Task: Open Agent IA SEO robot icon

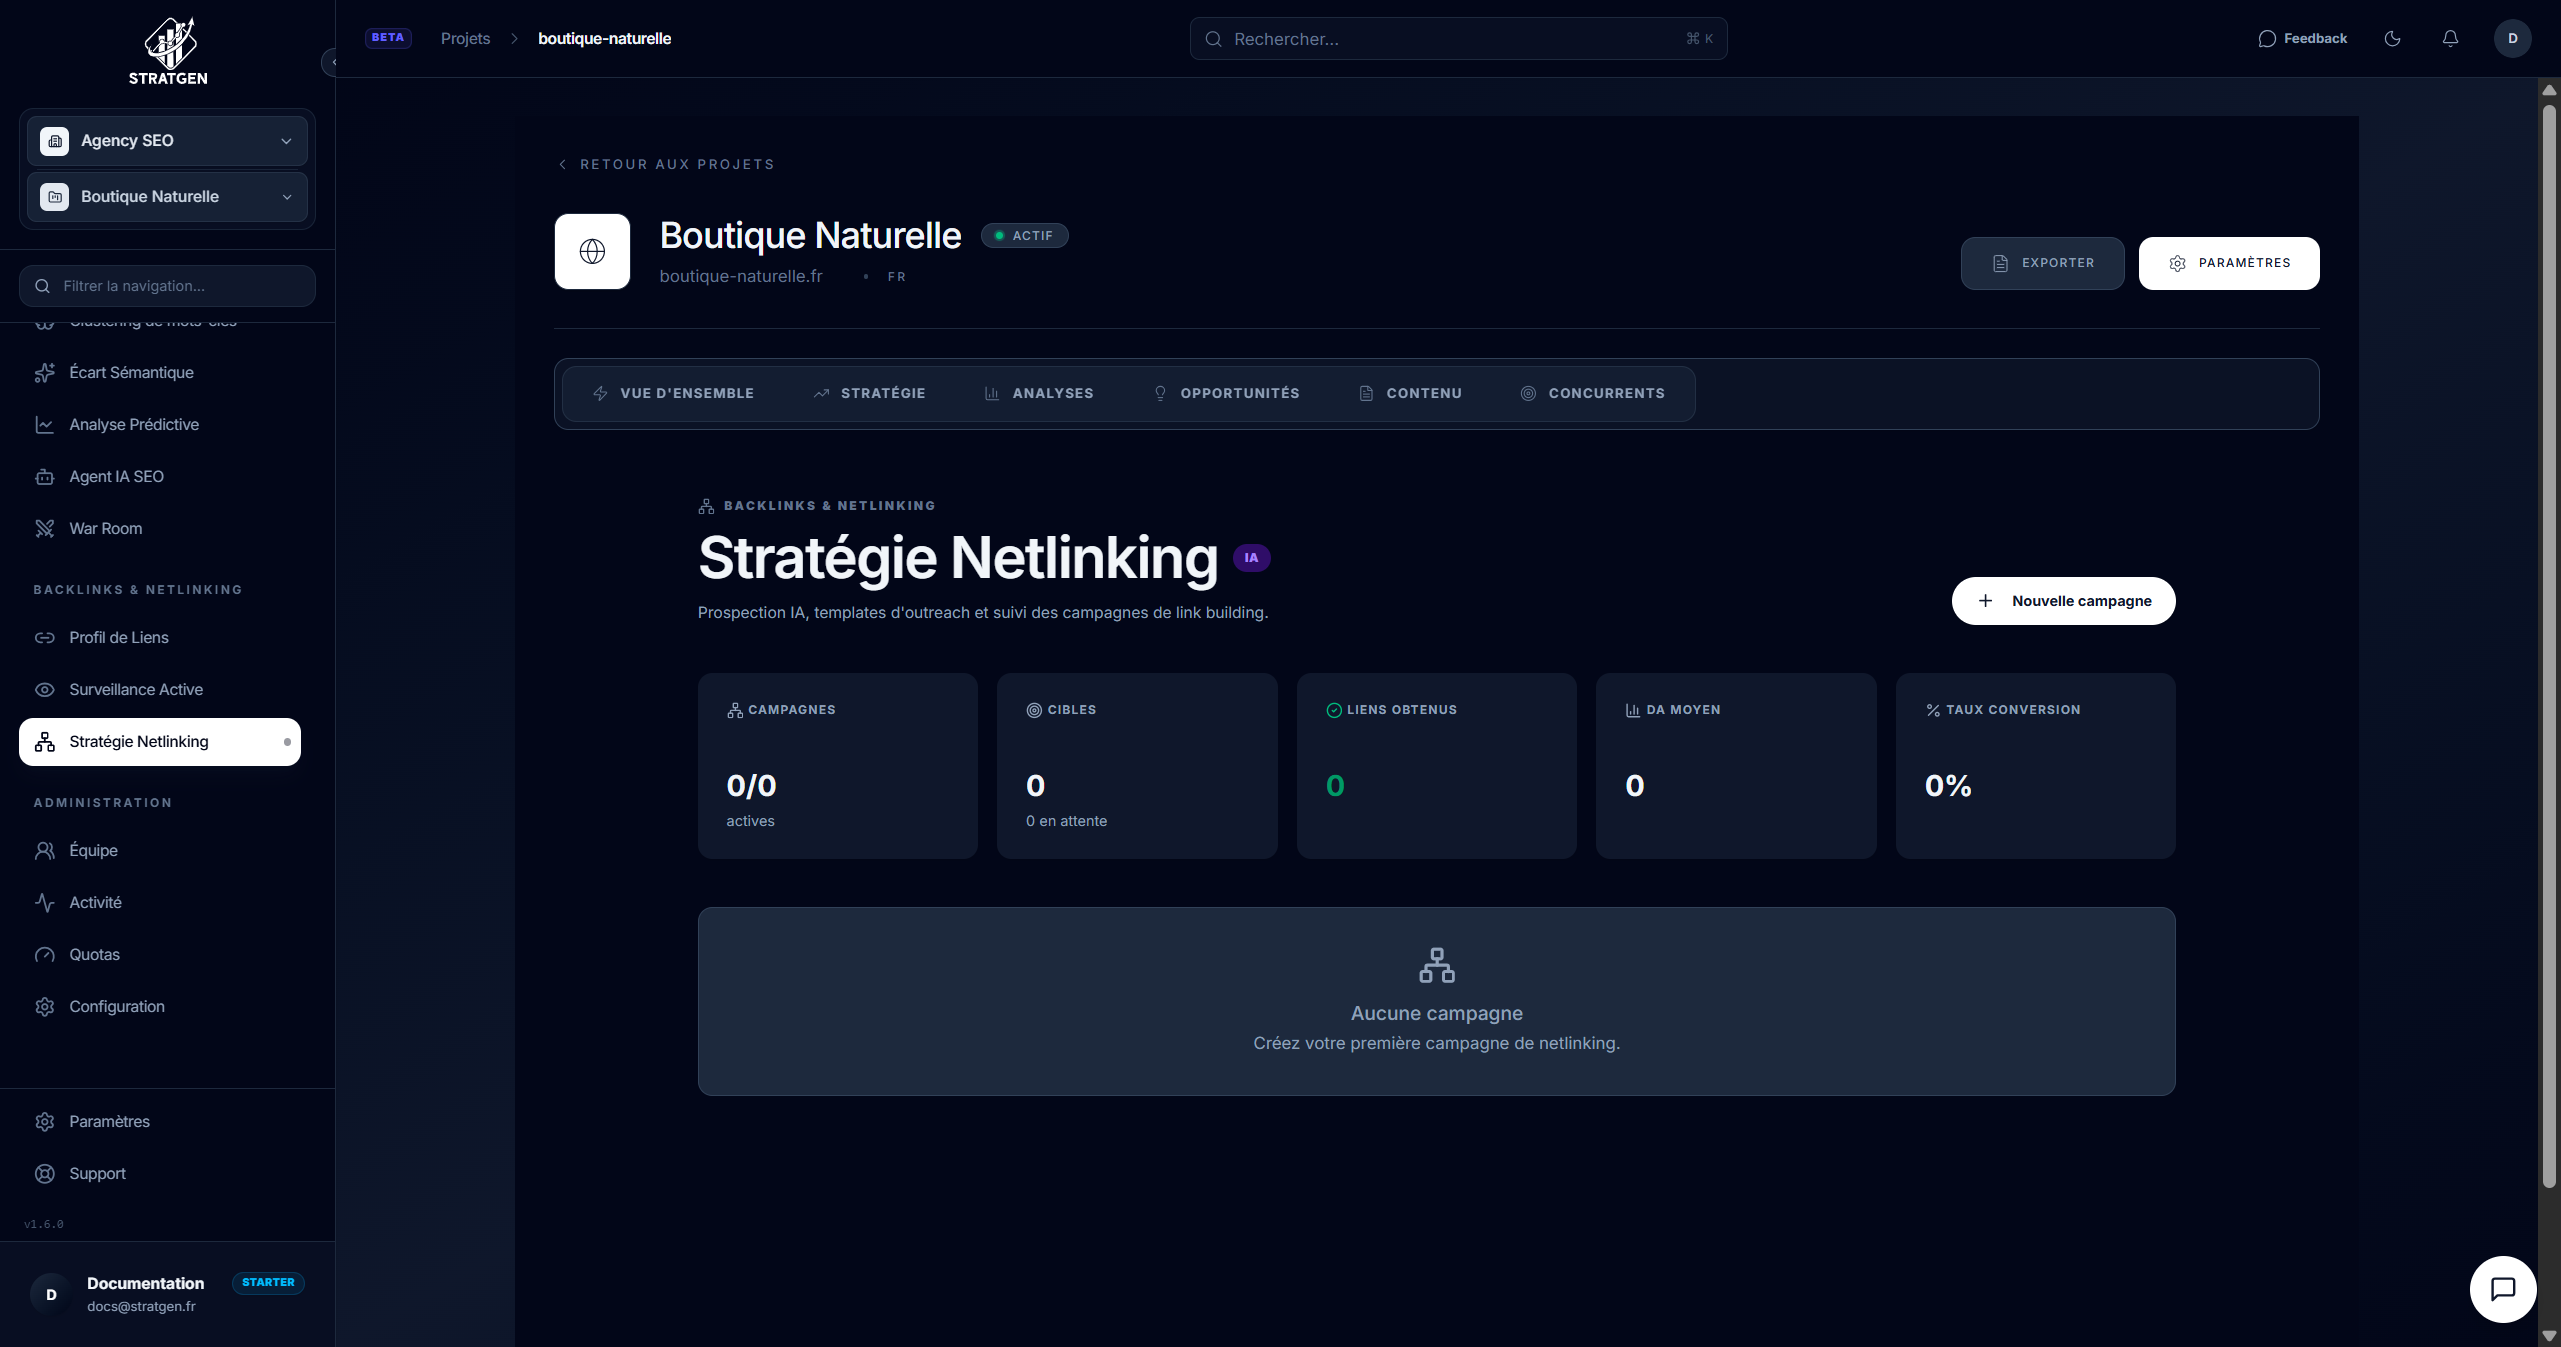Action: [45, 477]
